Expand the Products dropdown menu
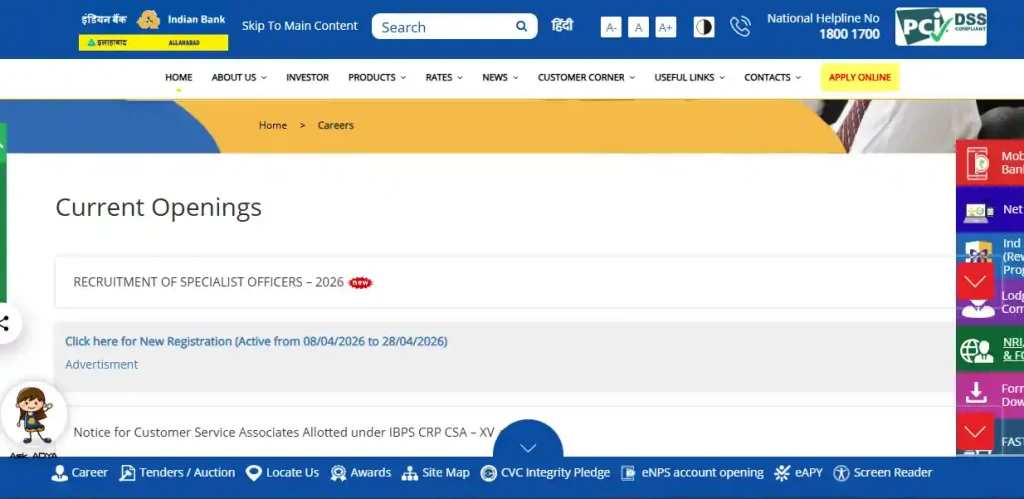Image resolution: width=1024 pixels, height=499 pixels. (x=376, y=78)
